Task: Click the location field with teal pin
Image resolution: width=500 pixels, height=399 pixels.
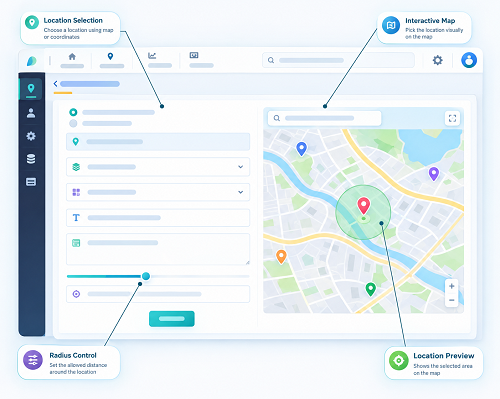Action: pos(158,142)
